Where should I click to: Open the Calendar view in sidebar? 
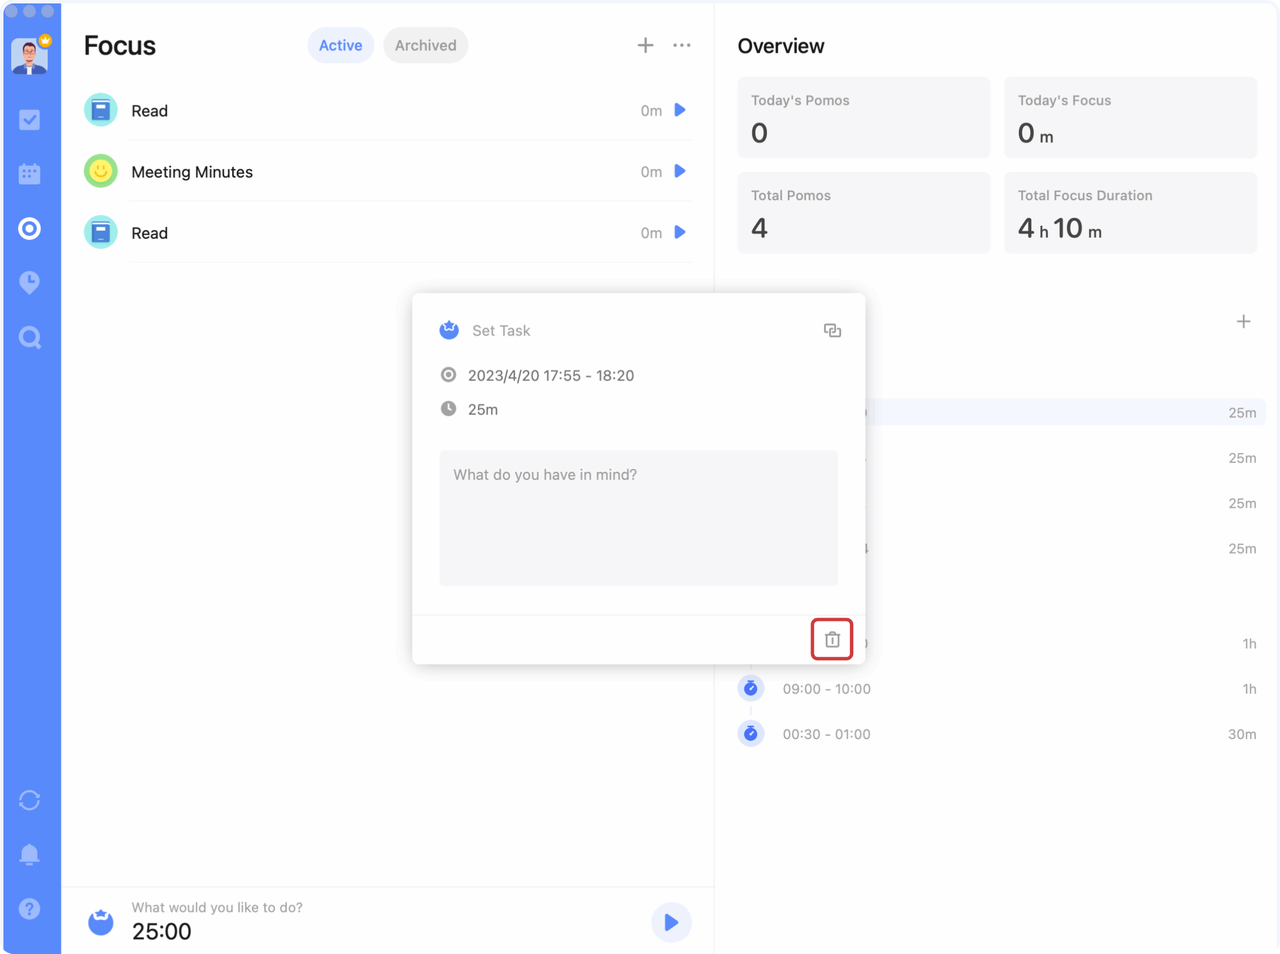click(30, 174)
